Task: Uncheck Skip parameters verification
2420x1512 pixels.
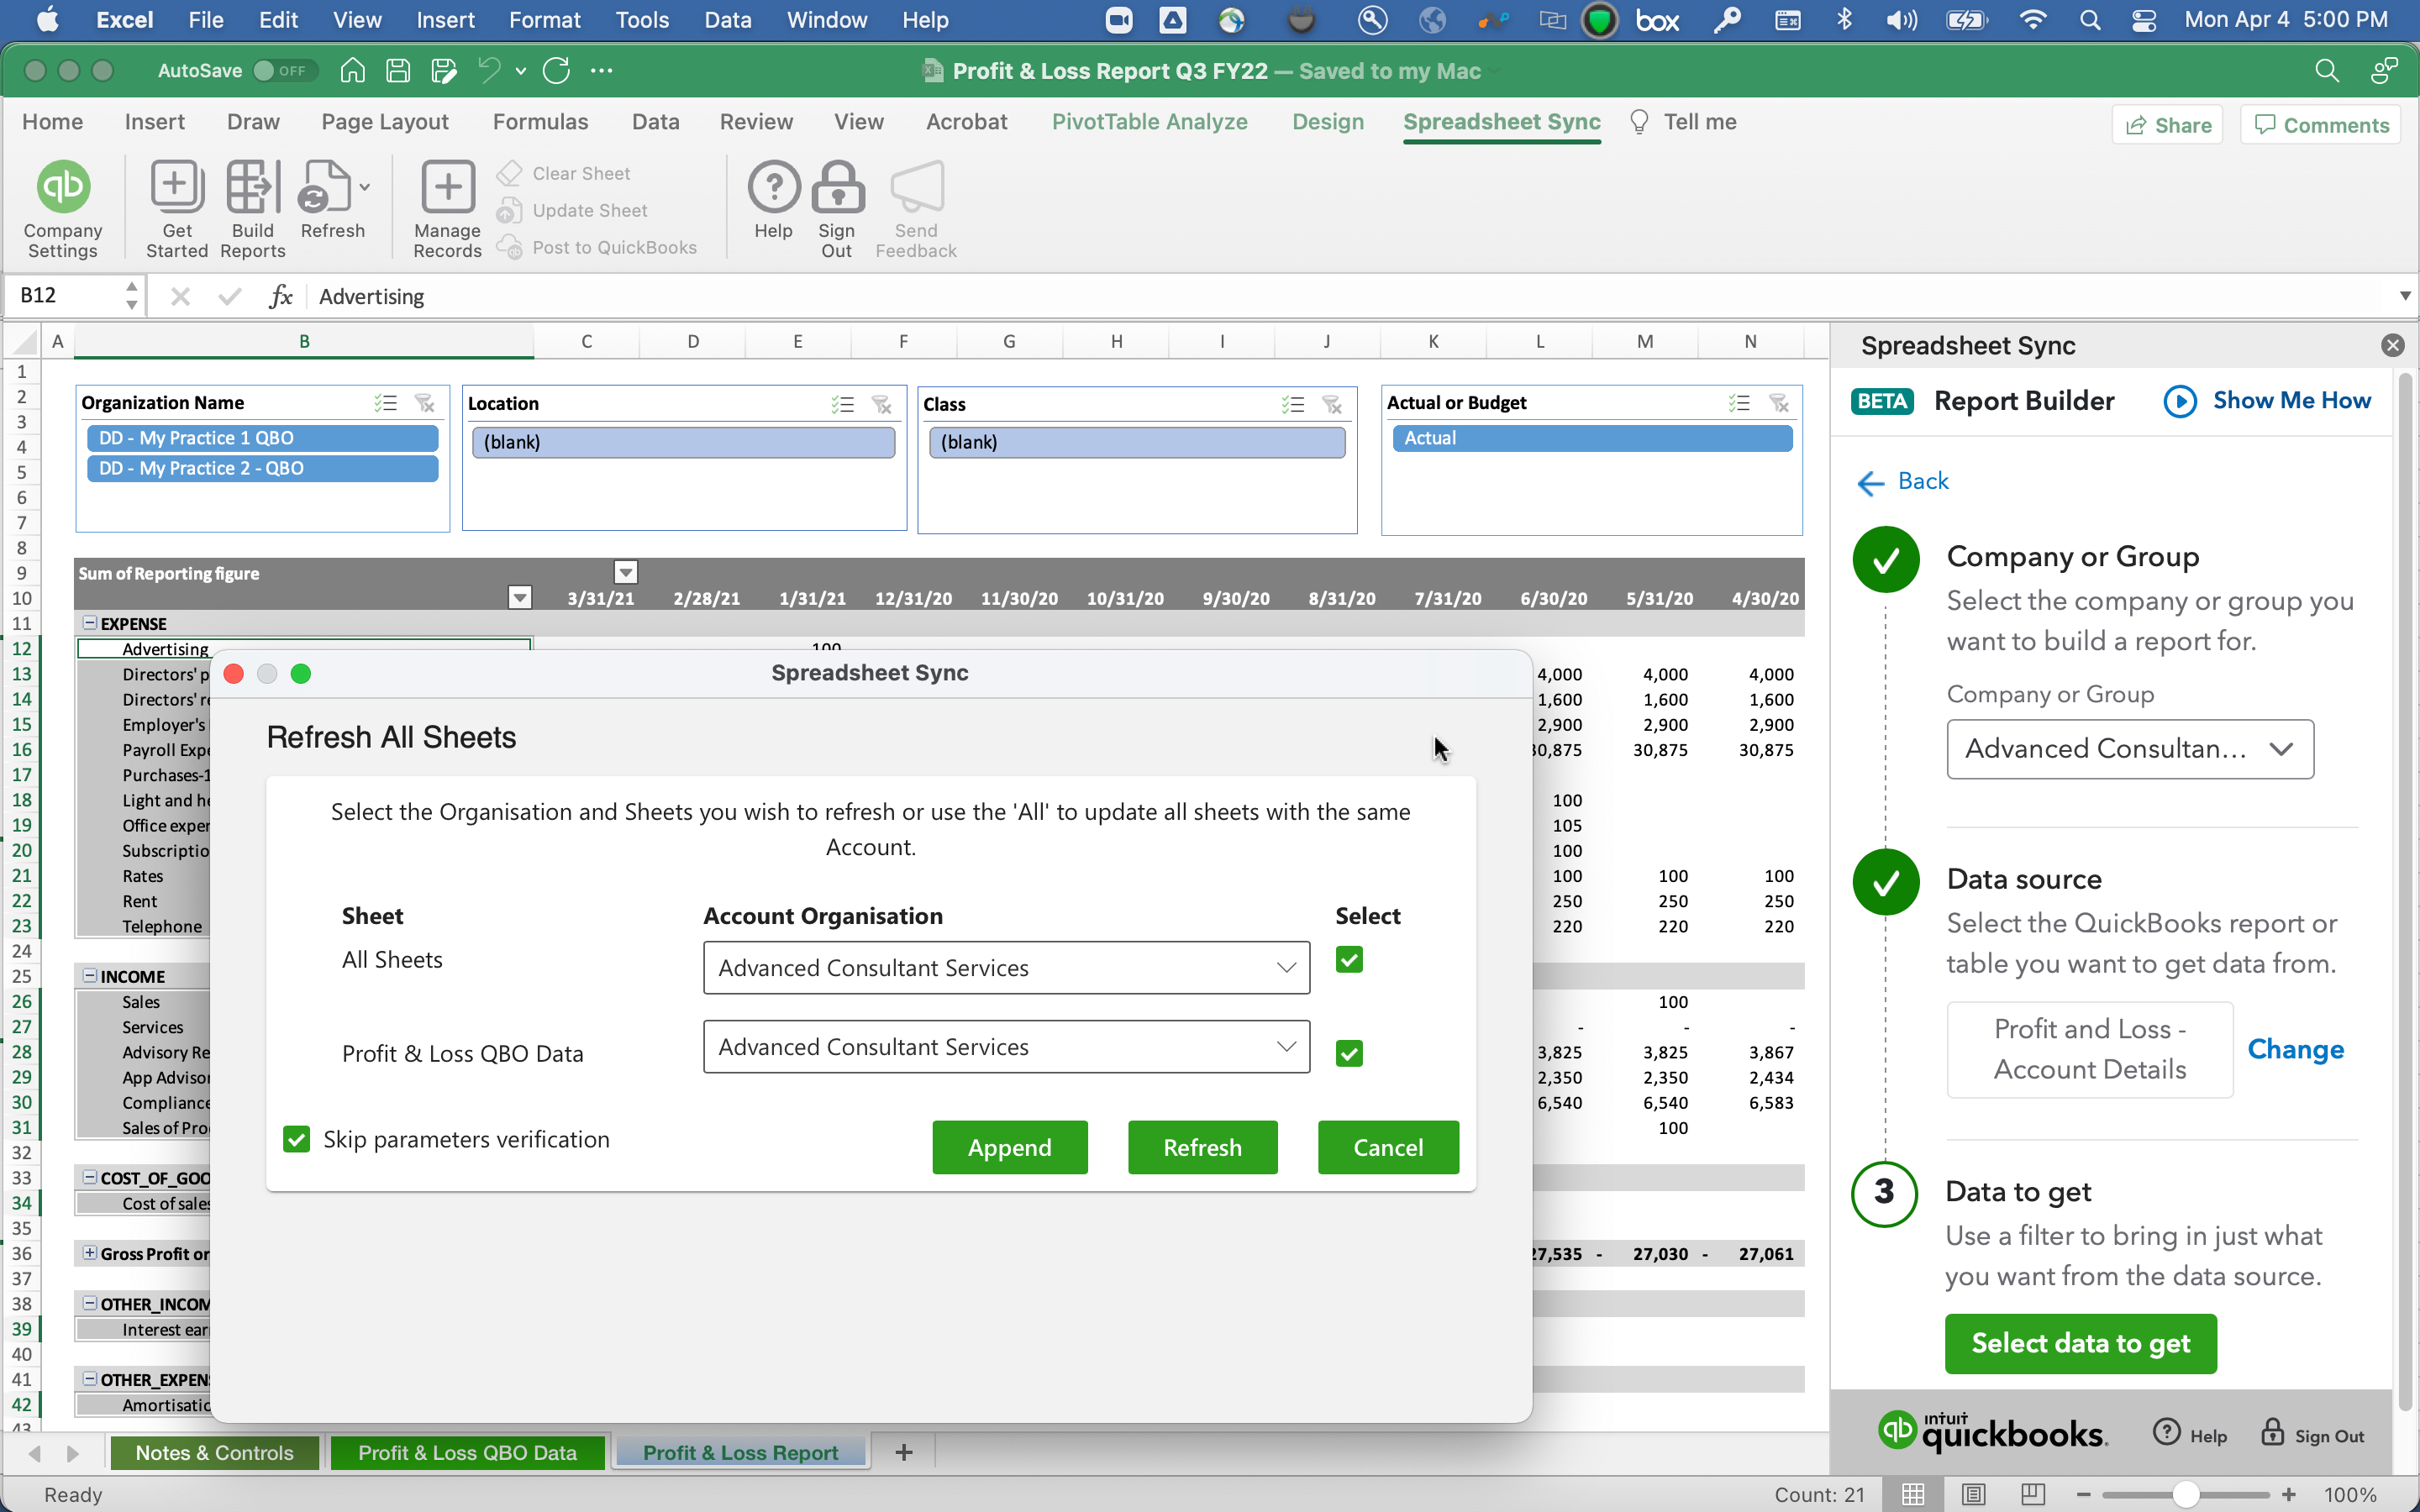Action: [296, 1139]
